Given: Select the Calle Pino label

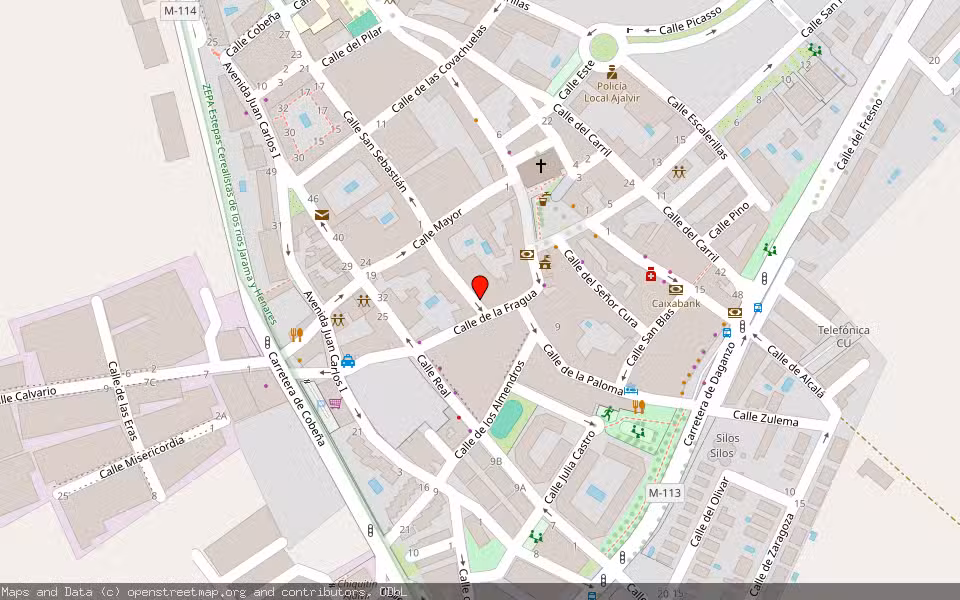Looking at the screenshot, I should pos(729,220).
